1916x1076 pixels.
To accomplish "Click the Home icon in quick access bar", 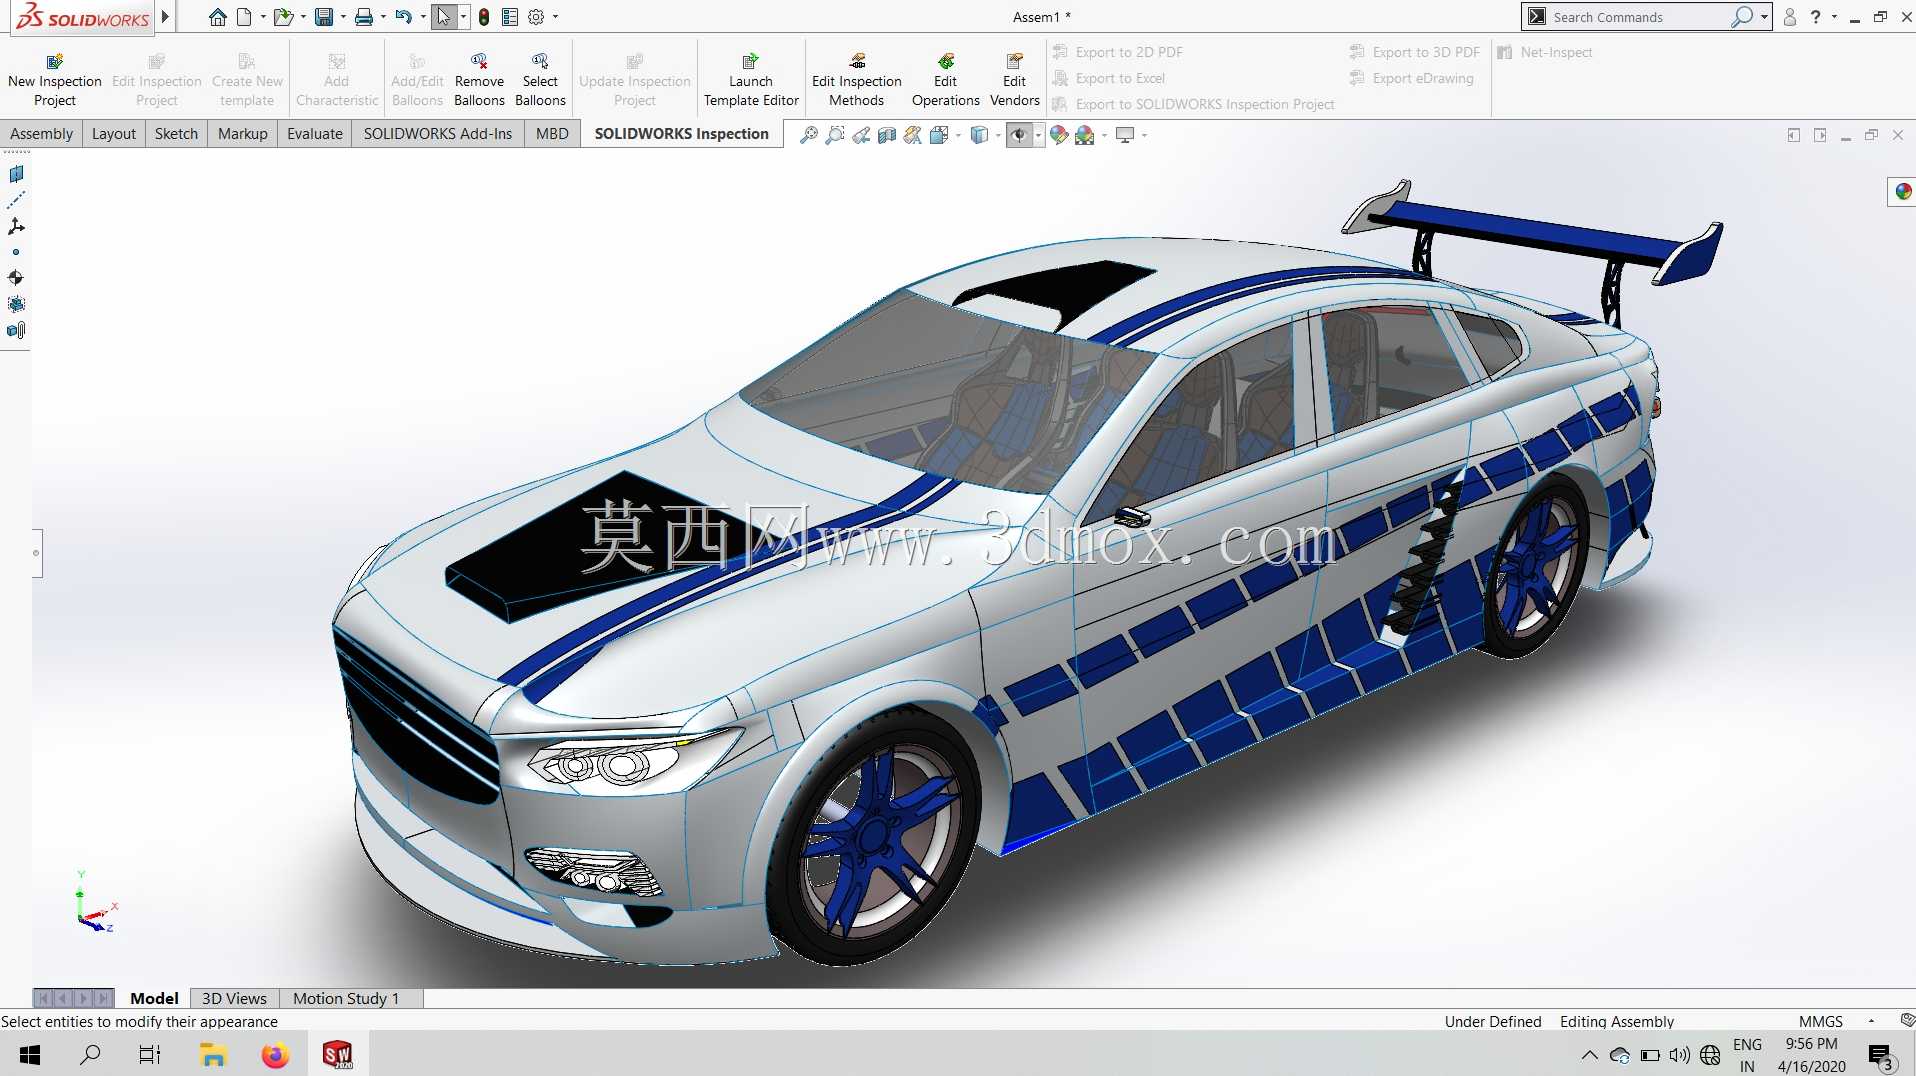I will (217, 17).
